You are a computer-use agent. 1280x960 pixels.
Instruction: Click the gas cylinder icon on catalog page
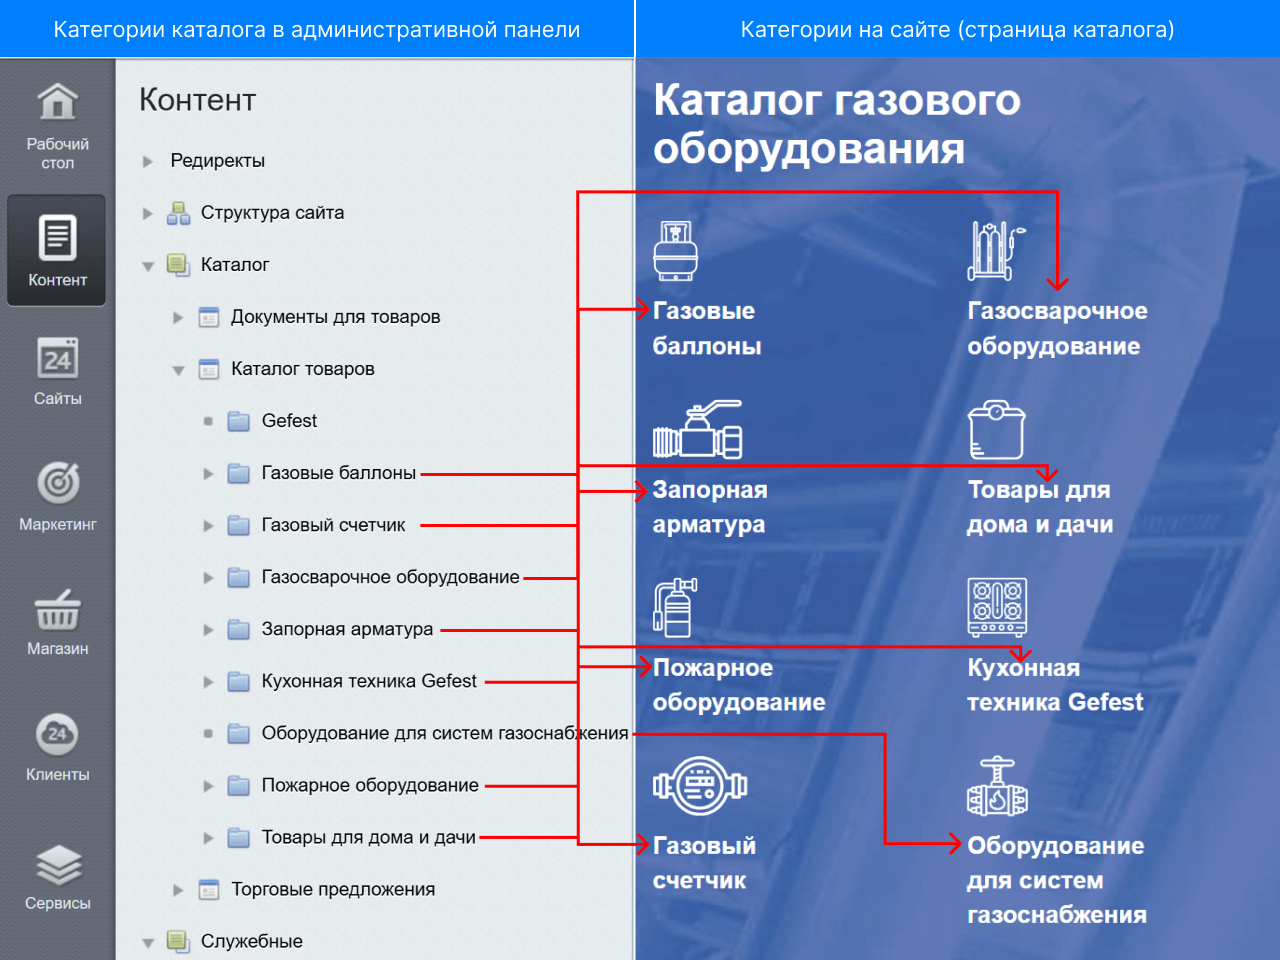click(676, 251)
